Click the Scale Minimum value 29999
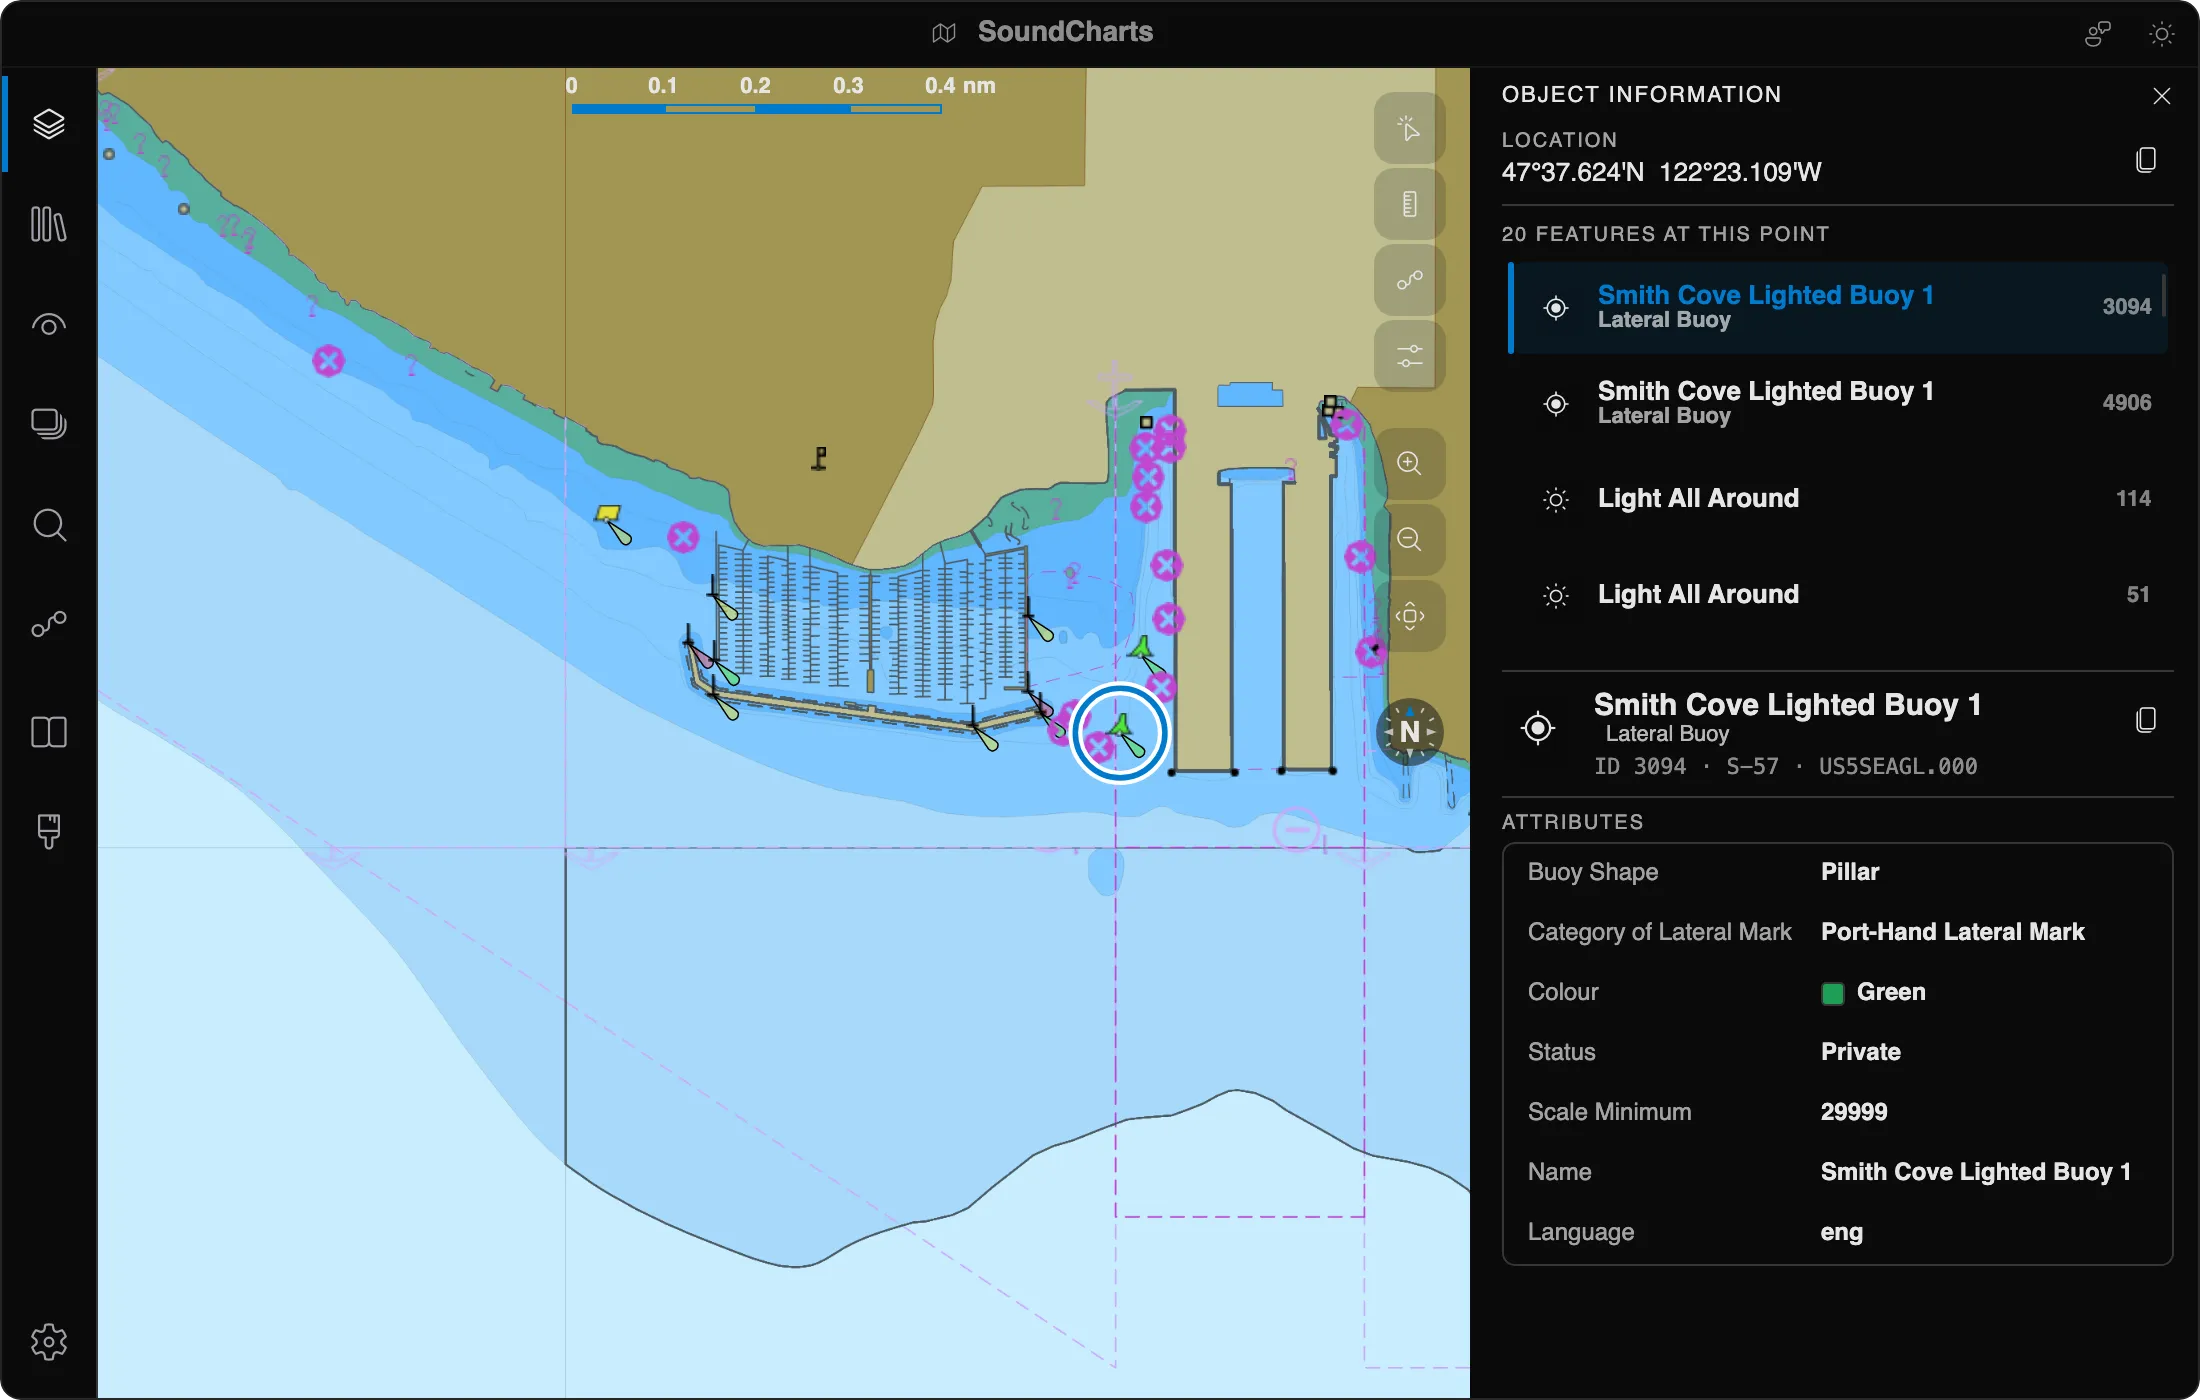Image resolution: width=2200 pixels, height=1400 pixels. (1853, 1112)
